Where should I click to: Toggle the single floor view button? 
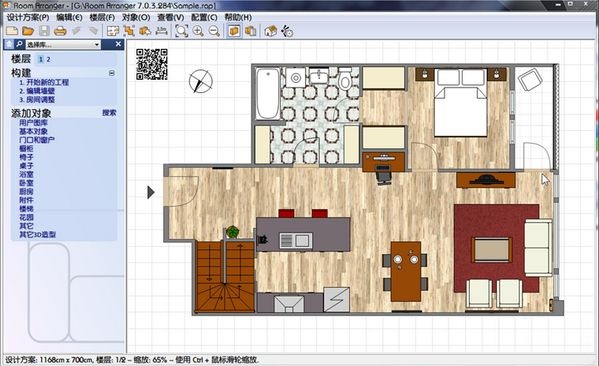click(234, 31)
